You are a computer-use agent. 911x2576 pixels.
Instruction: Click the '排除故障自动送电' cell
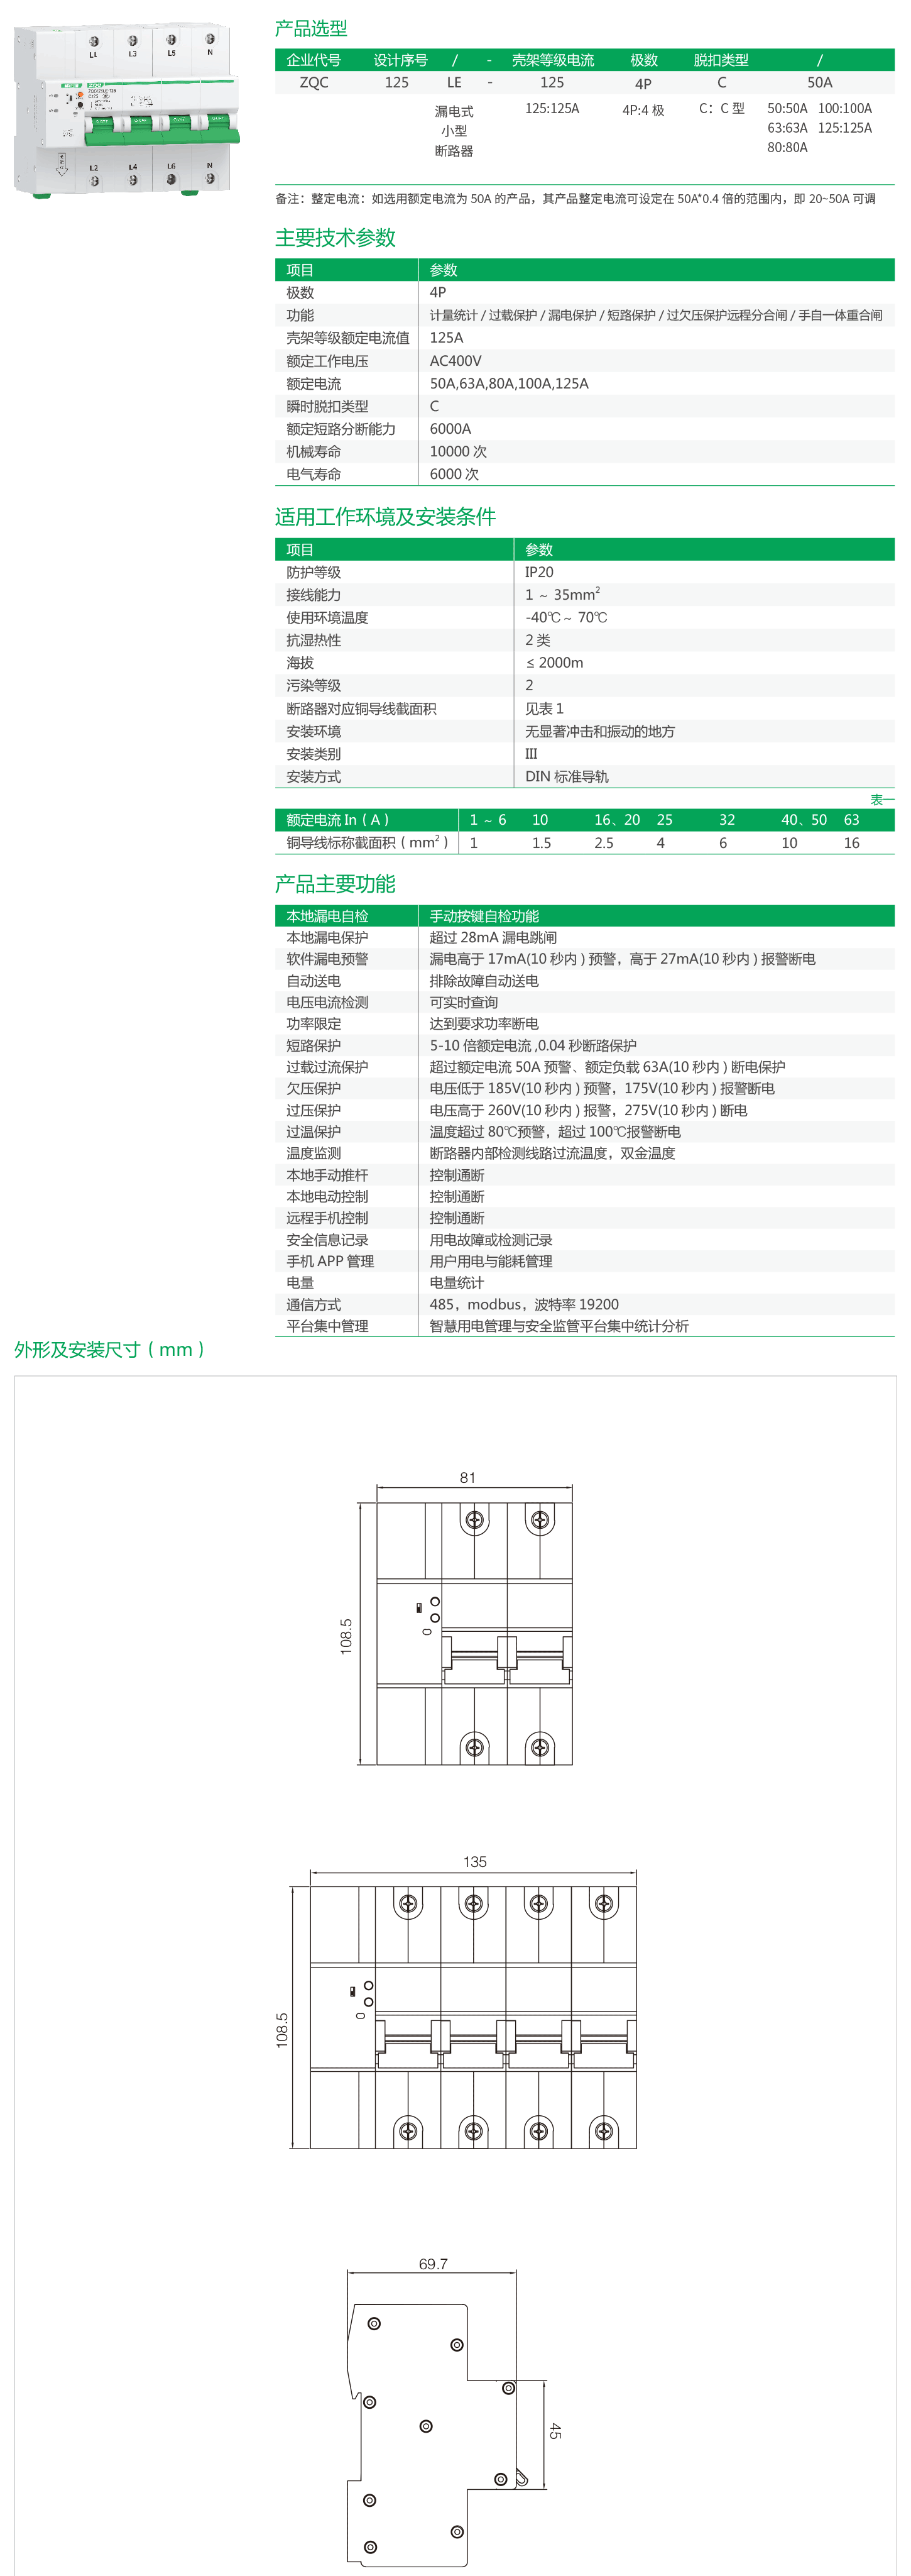coord(484,981)
